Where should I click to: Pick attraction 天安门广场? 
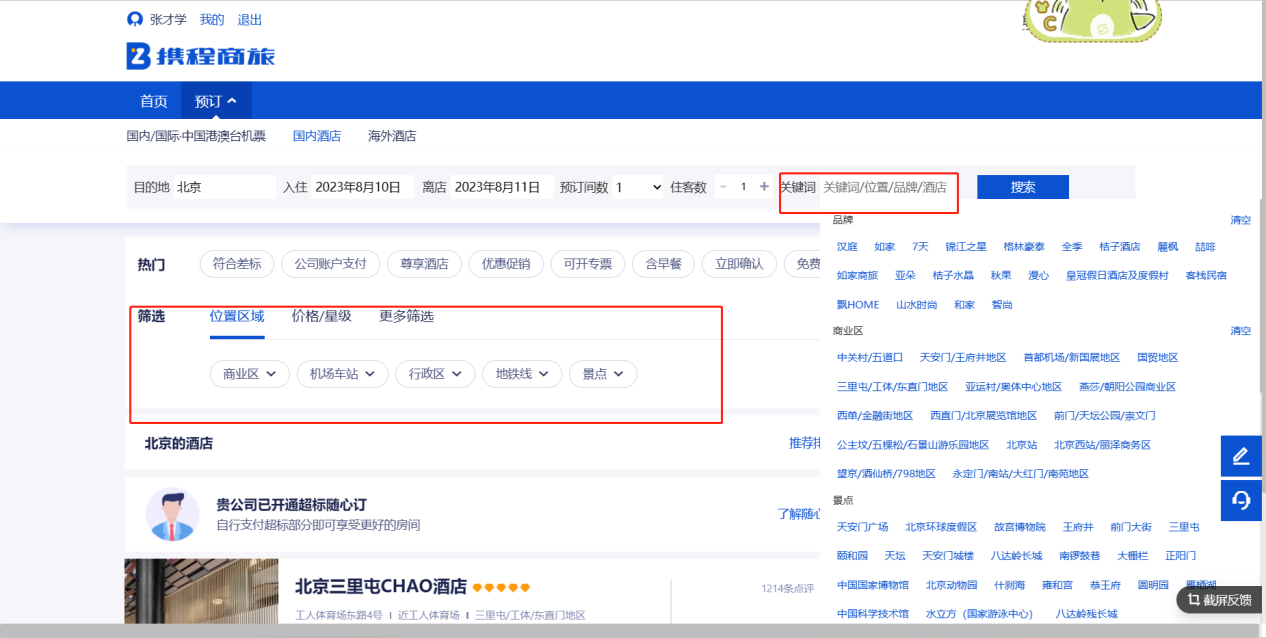point(862,526)
